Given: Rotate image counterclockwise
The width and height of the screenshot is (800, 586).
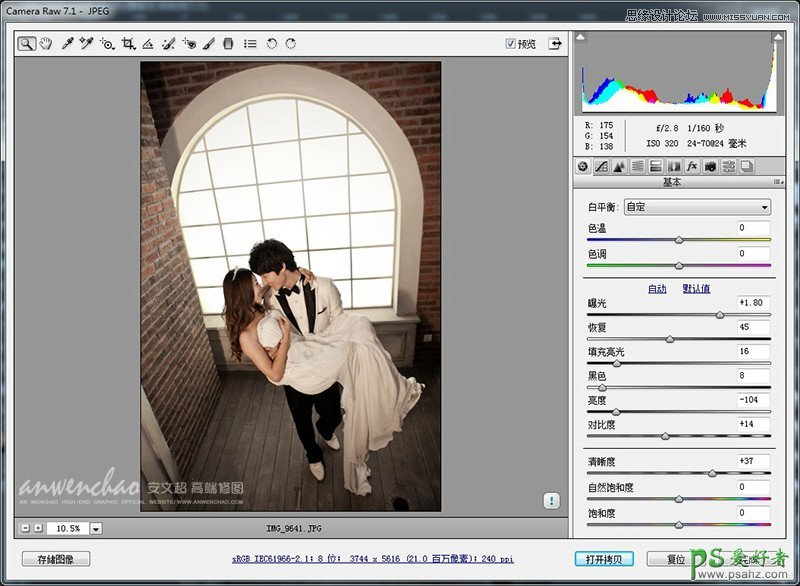Looking at the screenshot, I should coord(271,44).
